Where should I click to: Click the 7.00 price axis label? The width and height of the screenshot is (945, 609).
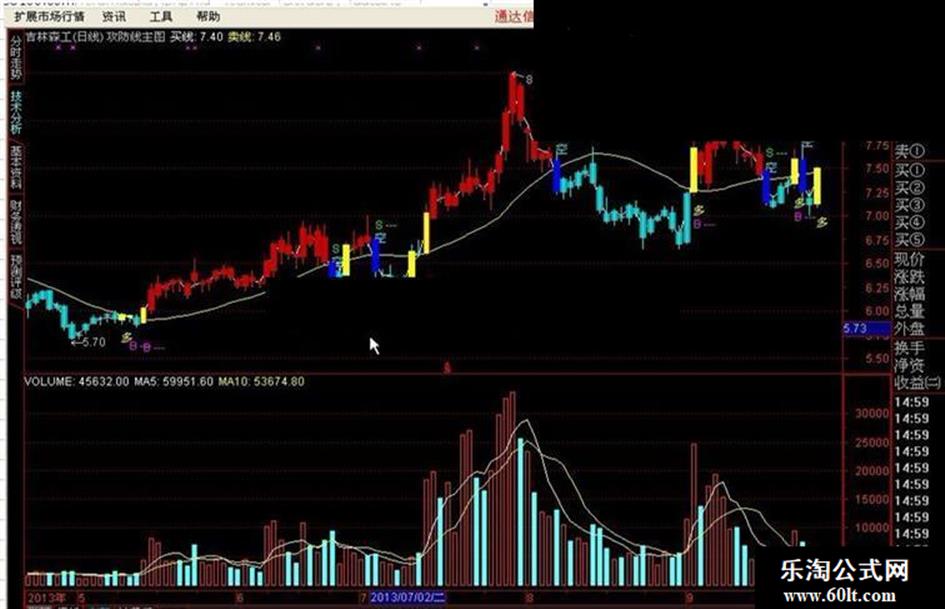click(878, 216)
